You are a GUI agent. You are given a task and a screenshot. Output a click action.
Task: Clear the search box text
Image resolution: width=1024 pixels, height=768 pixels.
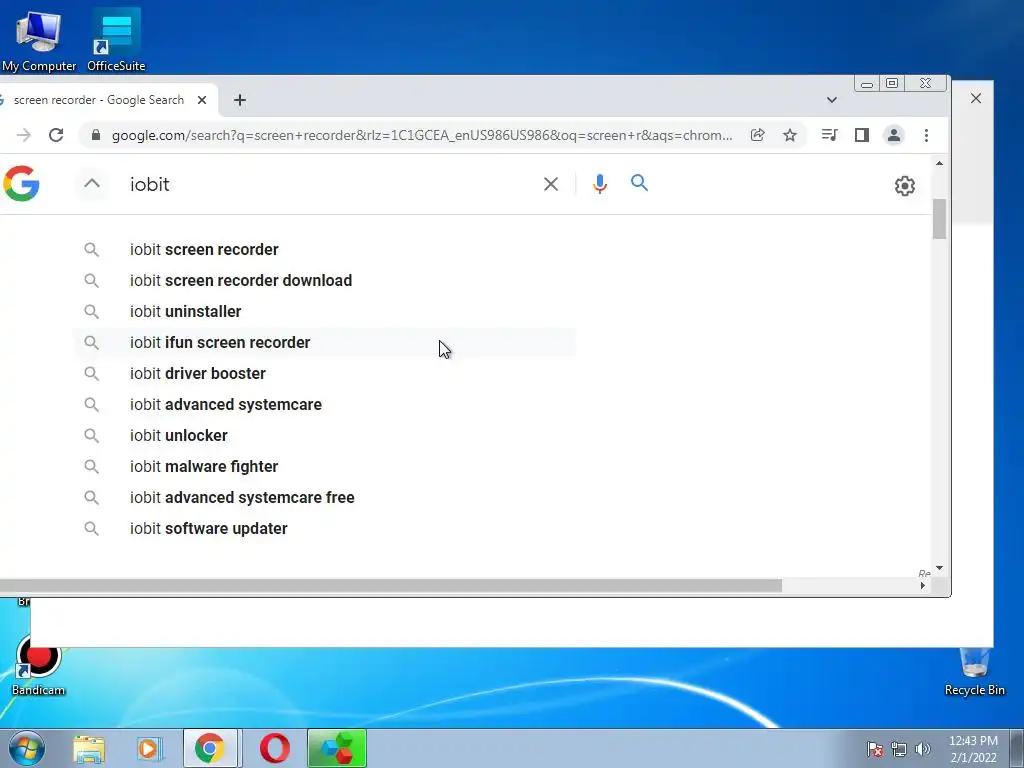pos(551,184)
